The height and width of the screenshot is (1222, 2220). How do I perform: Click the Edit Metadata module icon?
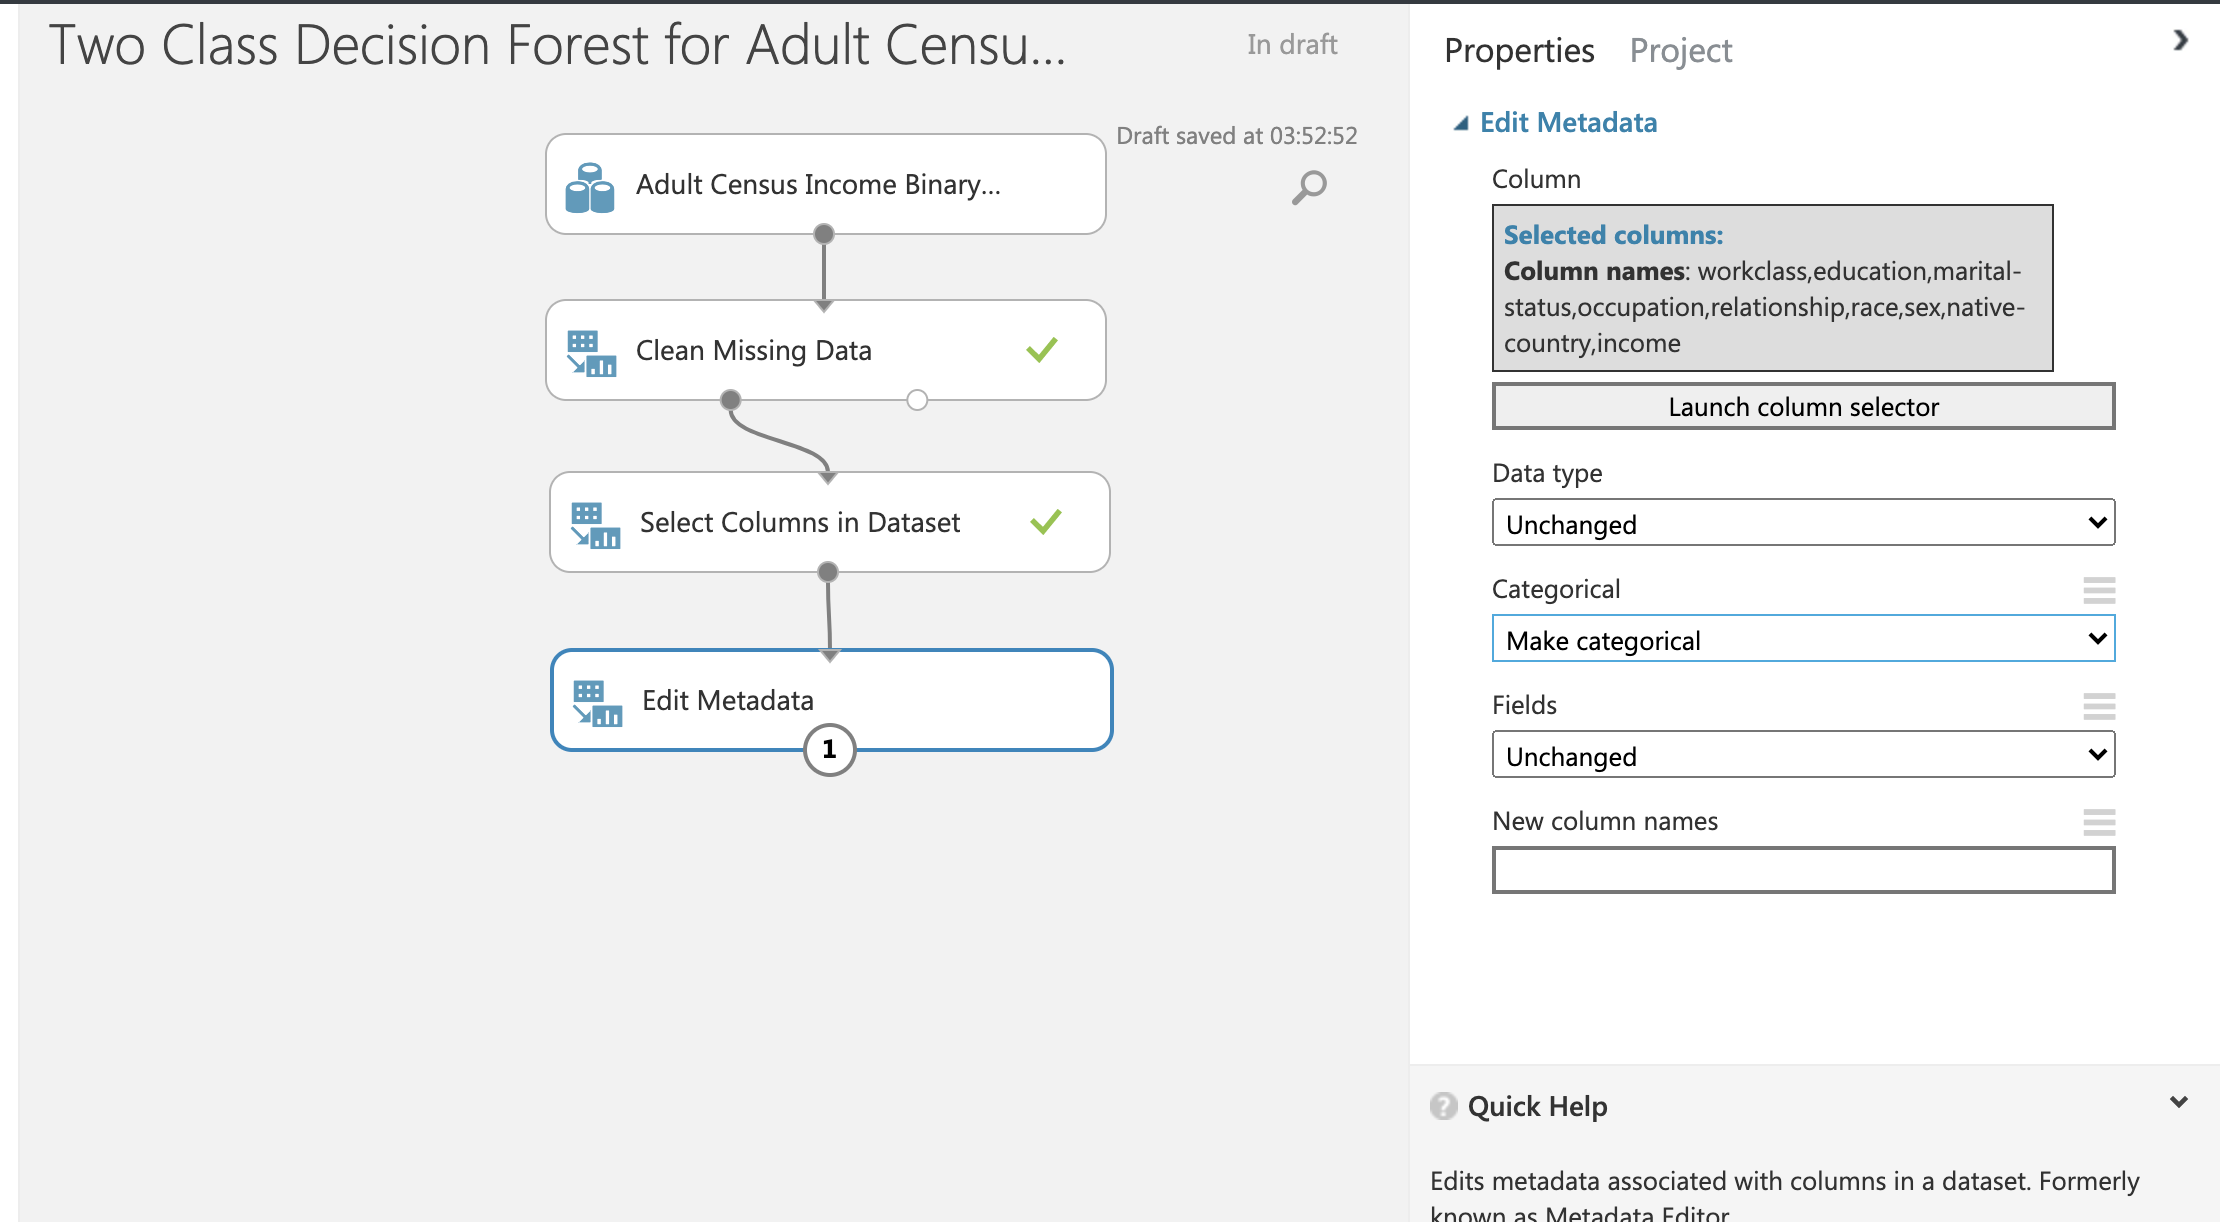[596, 700]
